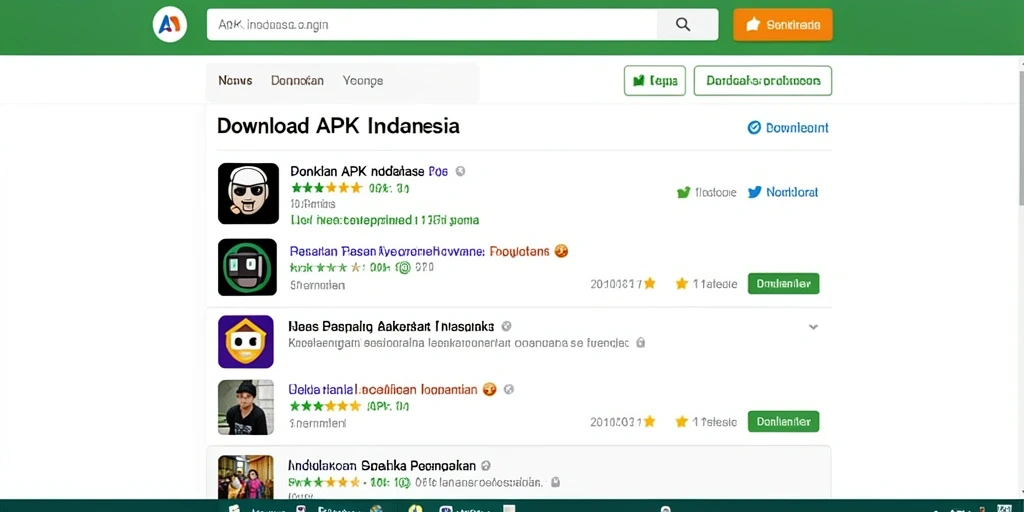The width and height of the screenshot is (1024, 512).
Task: Click the star rating under Donklan APK
Action: coord(327,188)
